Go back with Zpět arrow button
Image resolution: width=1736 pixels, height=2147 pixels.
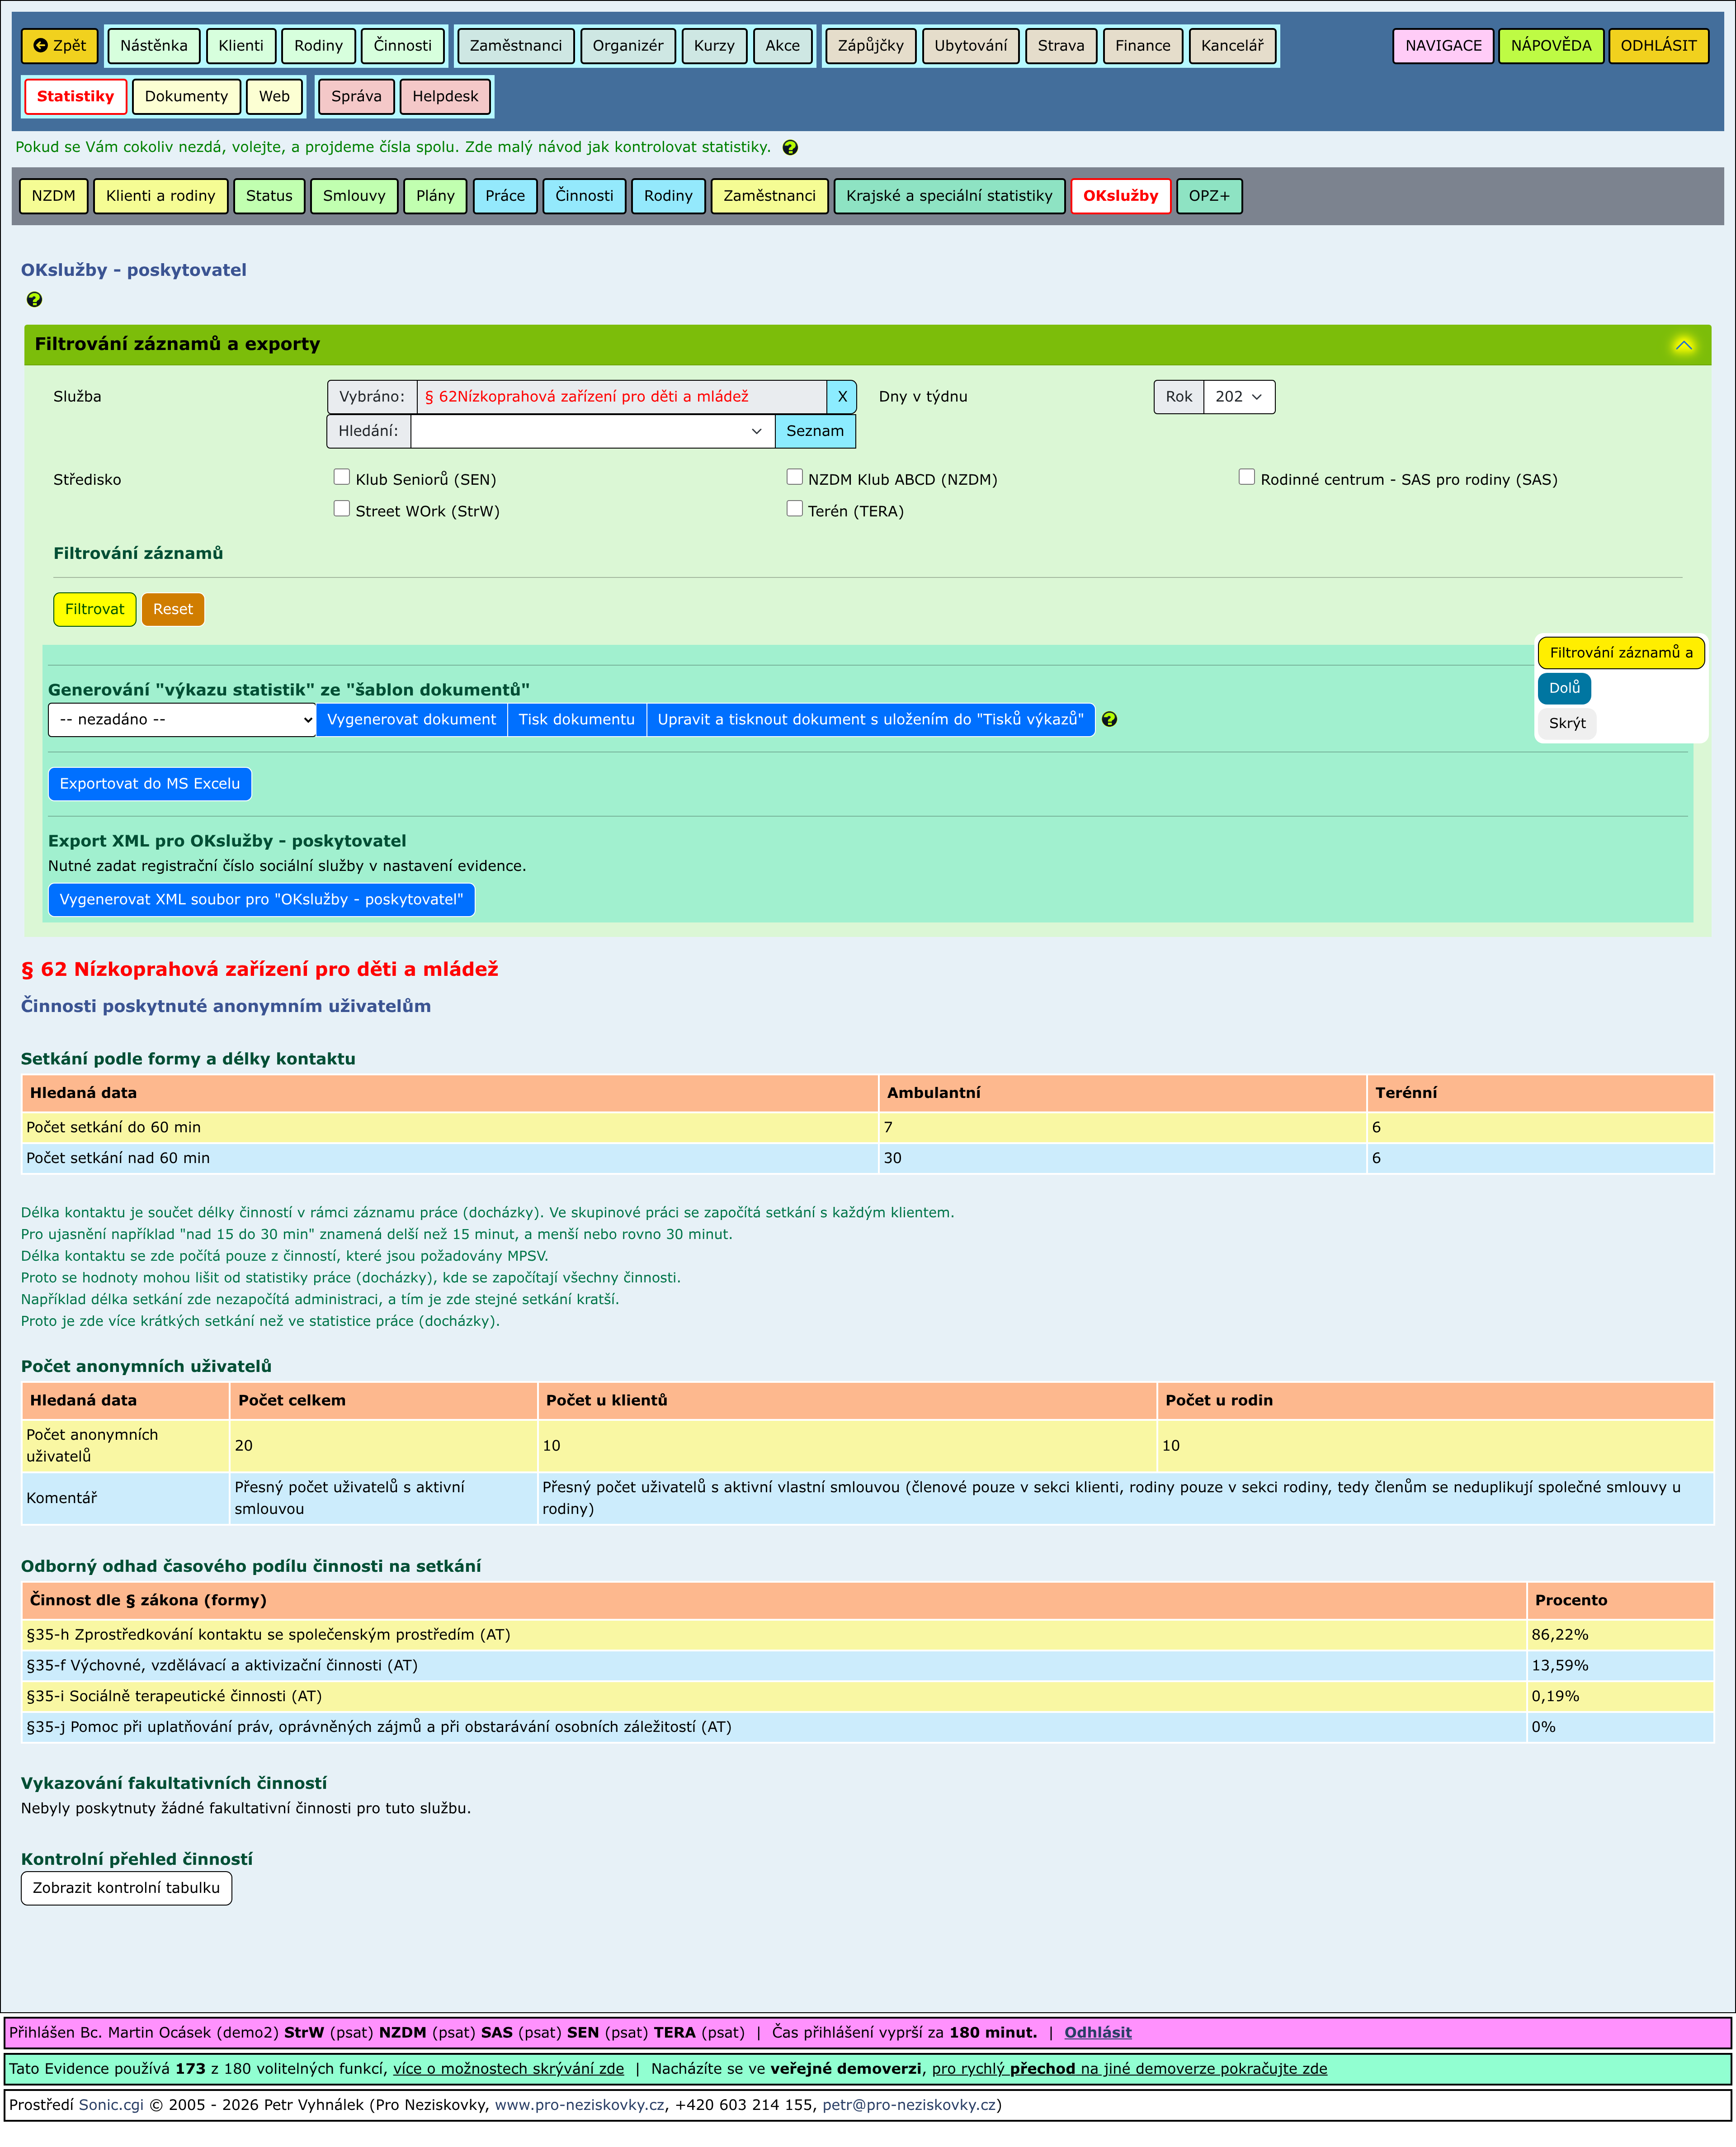click(59, 46)
